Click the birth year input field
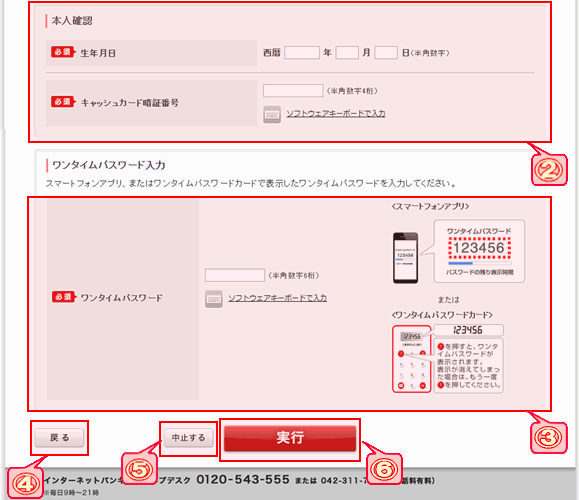Screen dimensions: 579x500 click(x=302, y=53)
